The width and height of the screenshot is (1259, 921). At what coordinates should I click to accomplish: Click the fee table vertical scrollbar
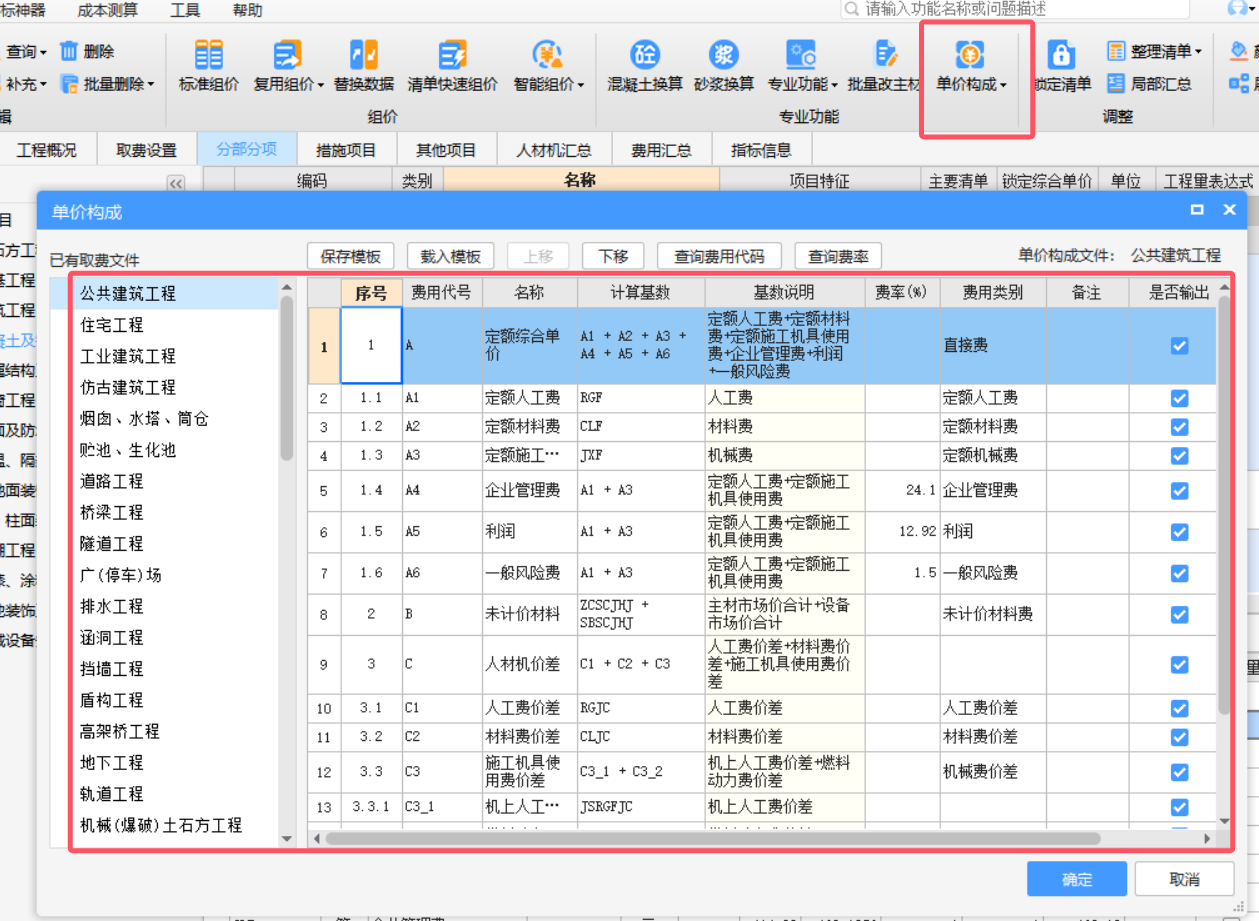coord(1224,505)
